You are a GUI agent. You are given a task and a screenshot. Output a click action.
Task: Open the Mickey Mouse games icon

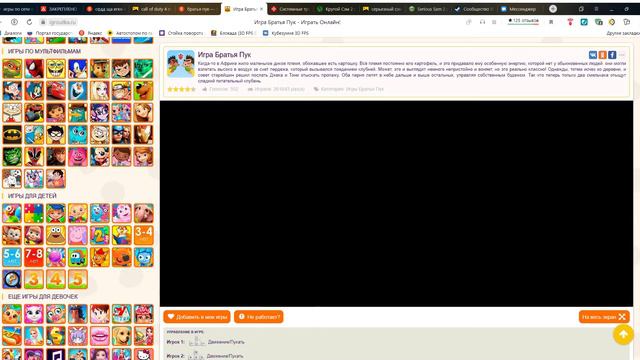pos(100,156)
